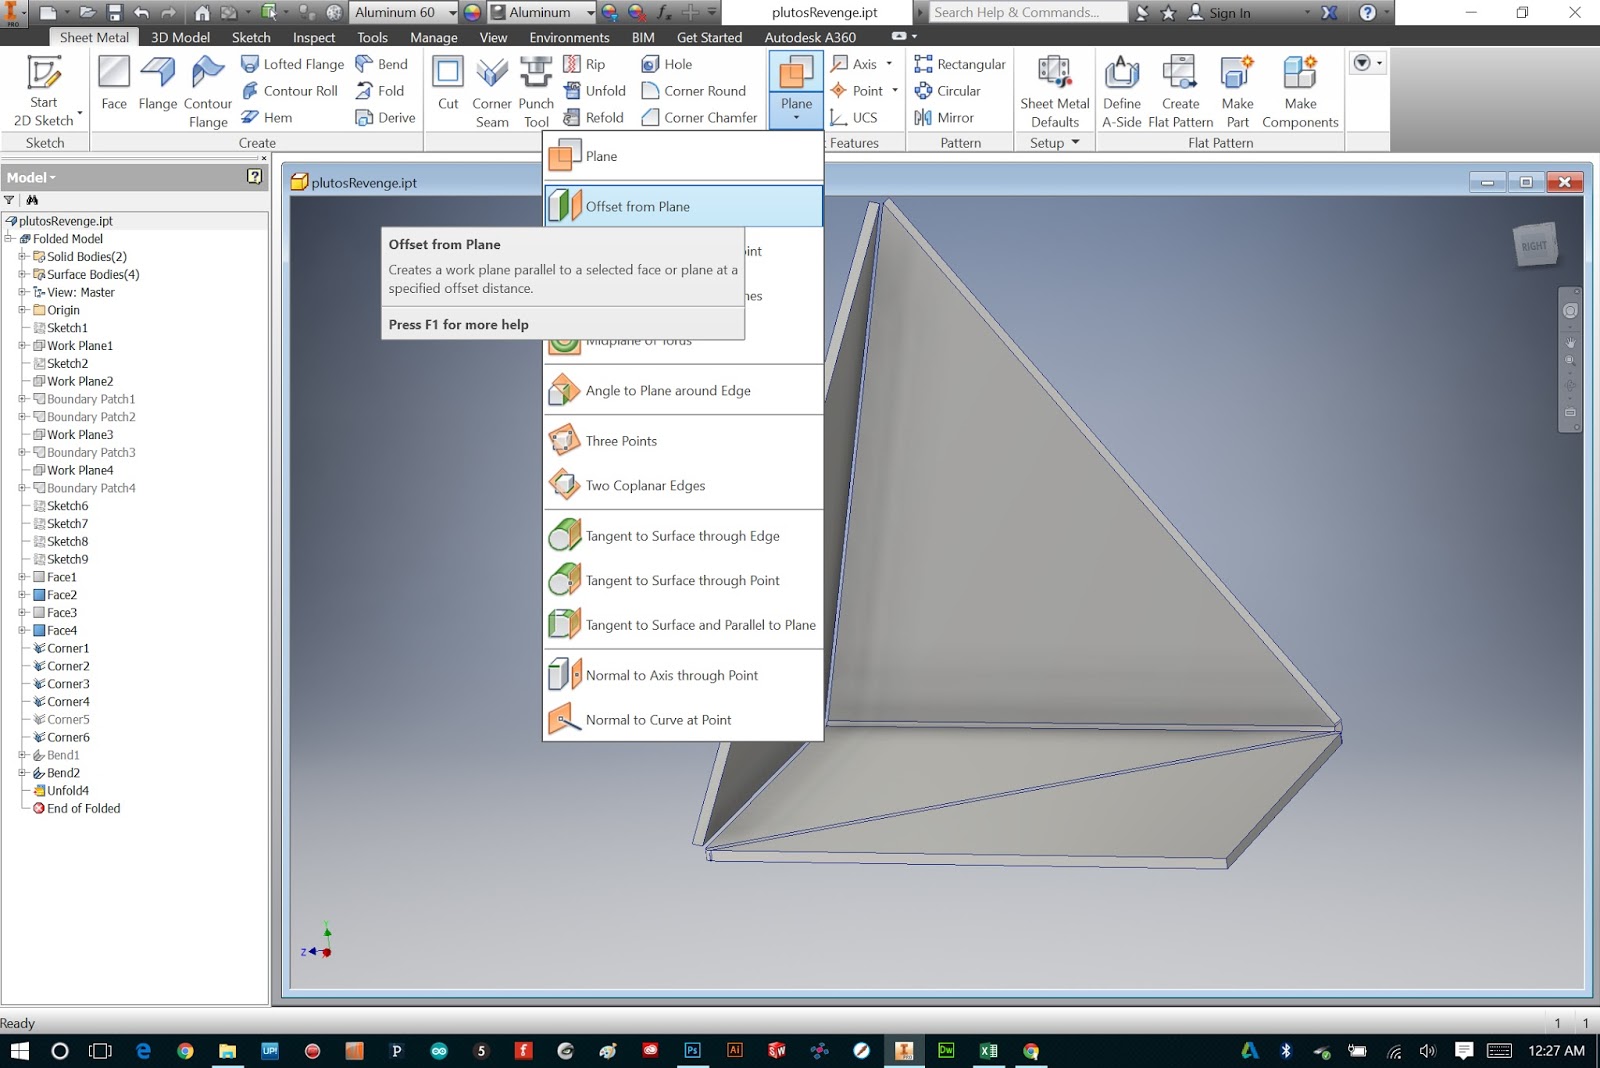The width and height of the screenshot is (1600, 1068).
Task: Open the Punch Tool
Action: [x=536, y=87]
